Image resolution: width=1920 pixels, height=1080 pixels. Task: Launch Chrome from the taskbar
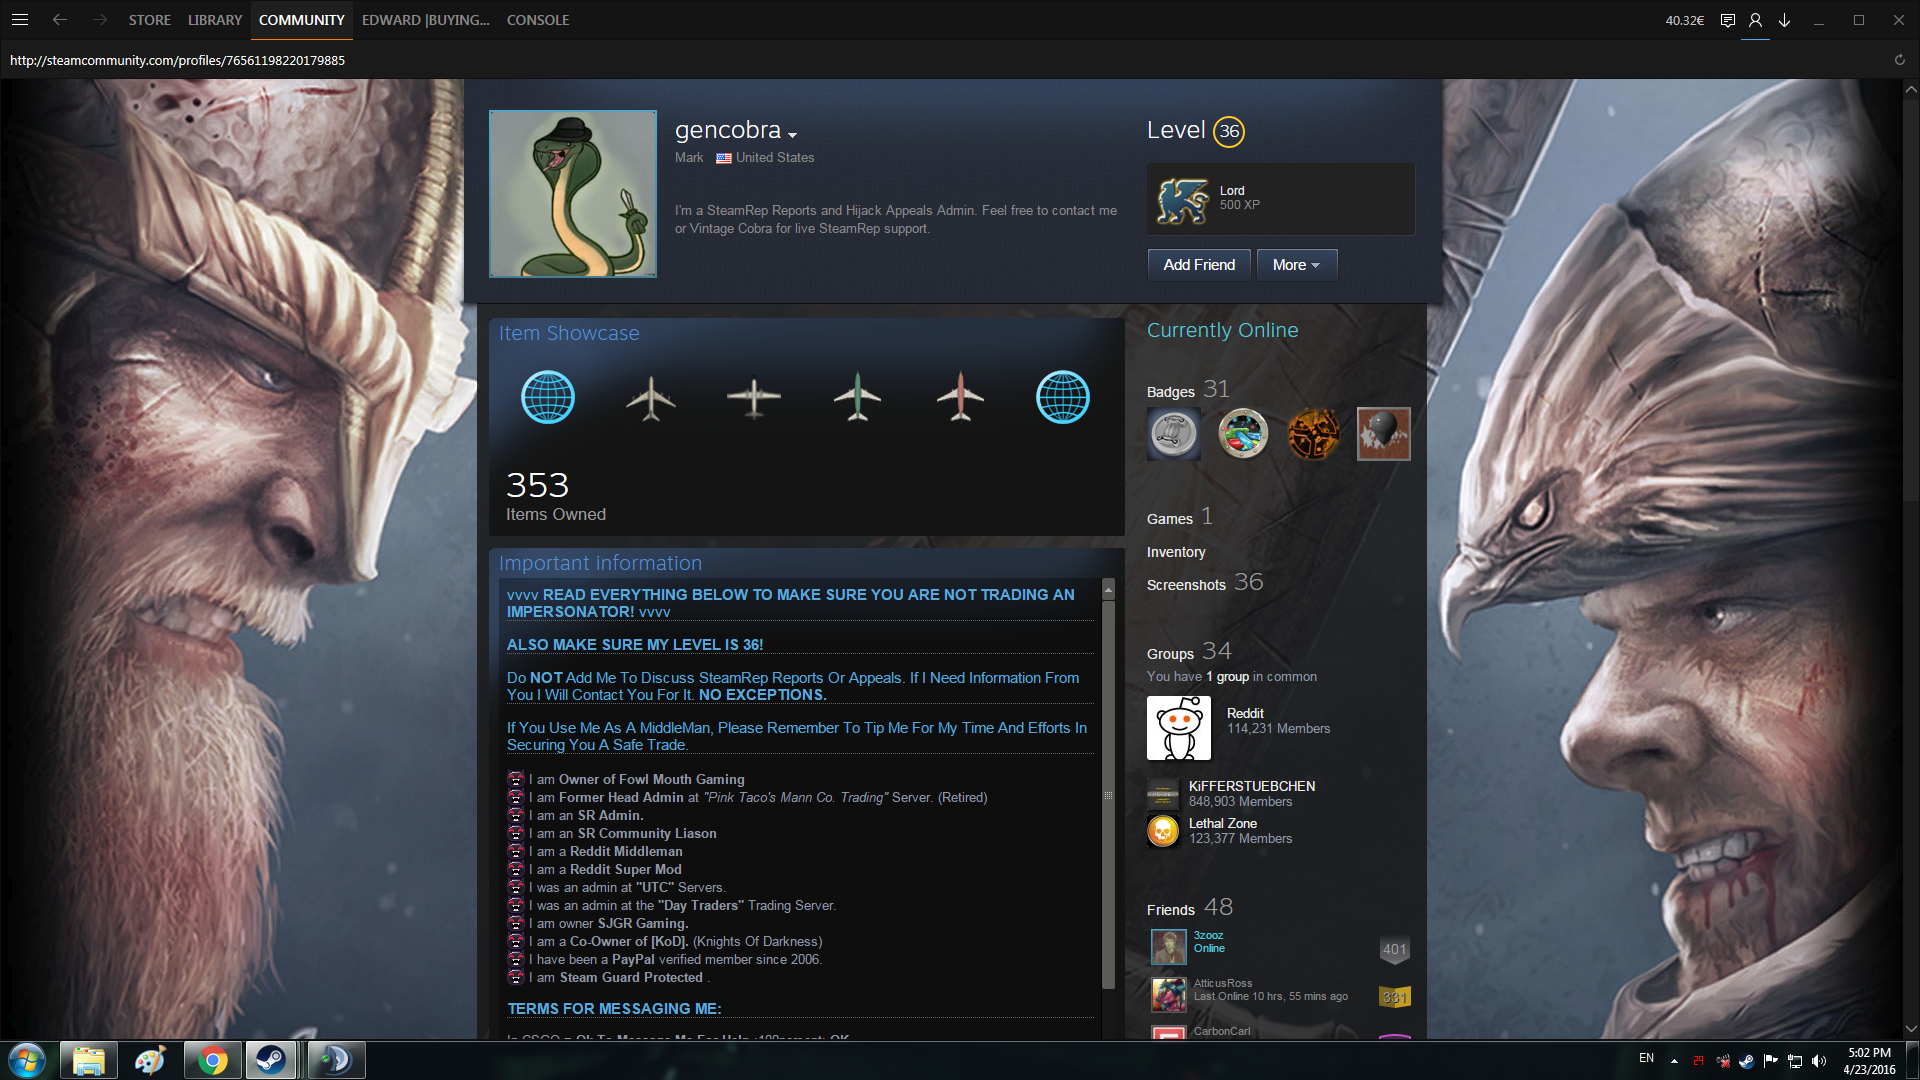[x=212, y=1060]
